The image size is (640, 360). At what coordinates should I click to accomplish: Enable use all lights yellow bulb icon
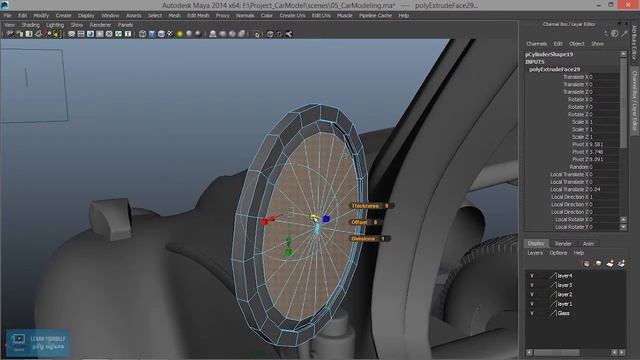180,34
